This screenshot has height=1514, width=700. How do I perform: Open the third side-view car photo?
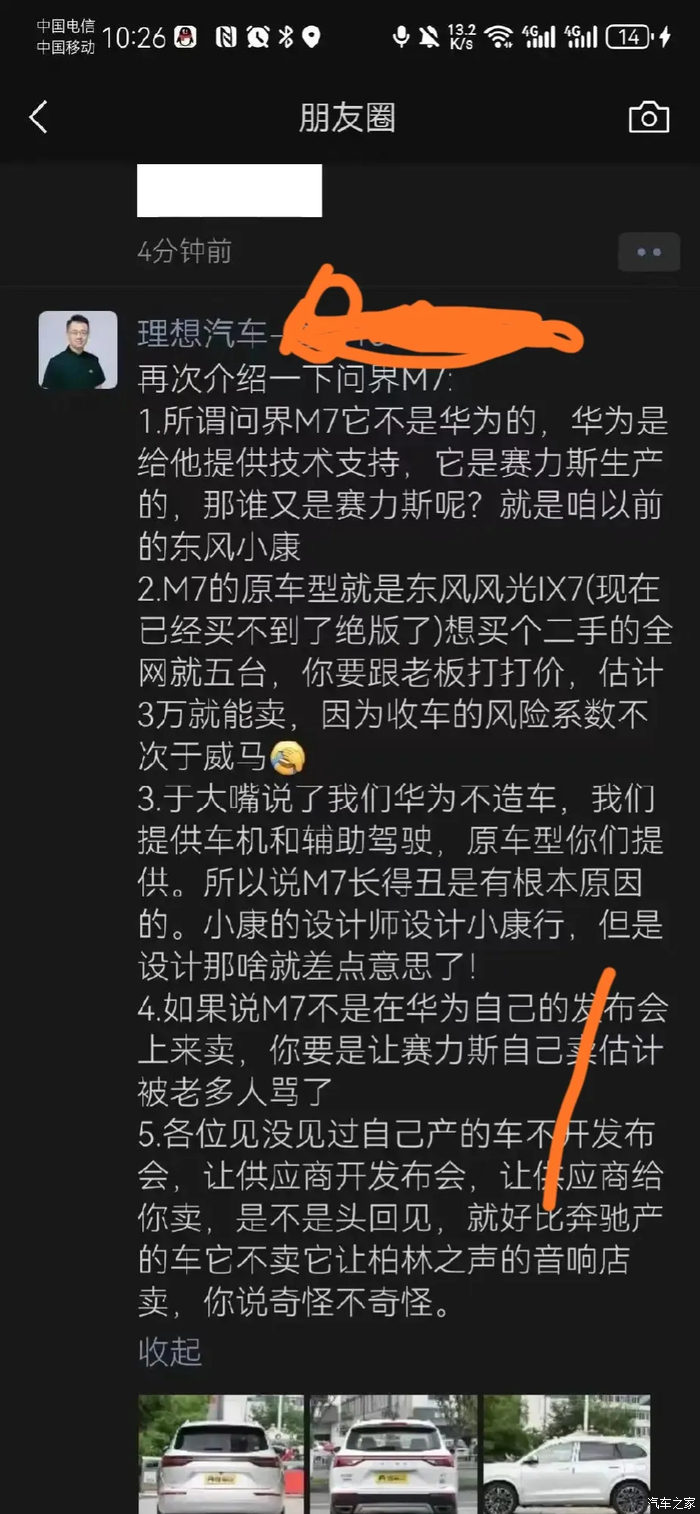[567, 1454]
